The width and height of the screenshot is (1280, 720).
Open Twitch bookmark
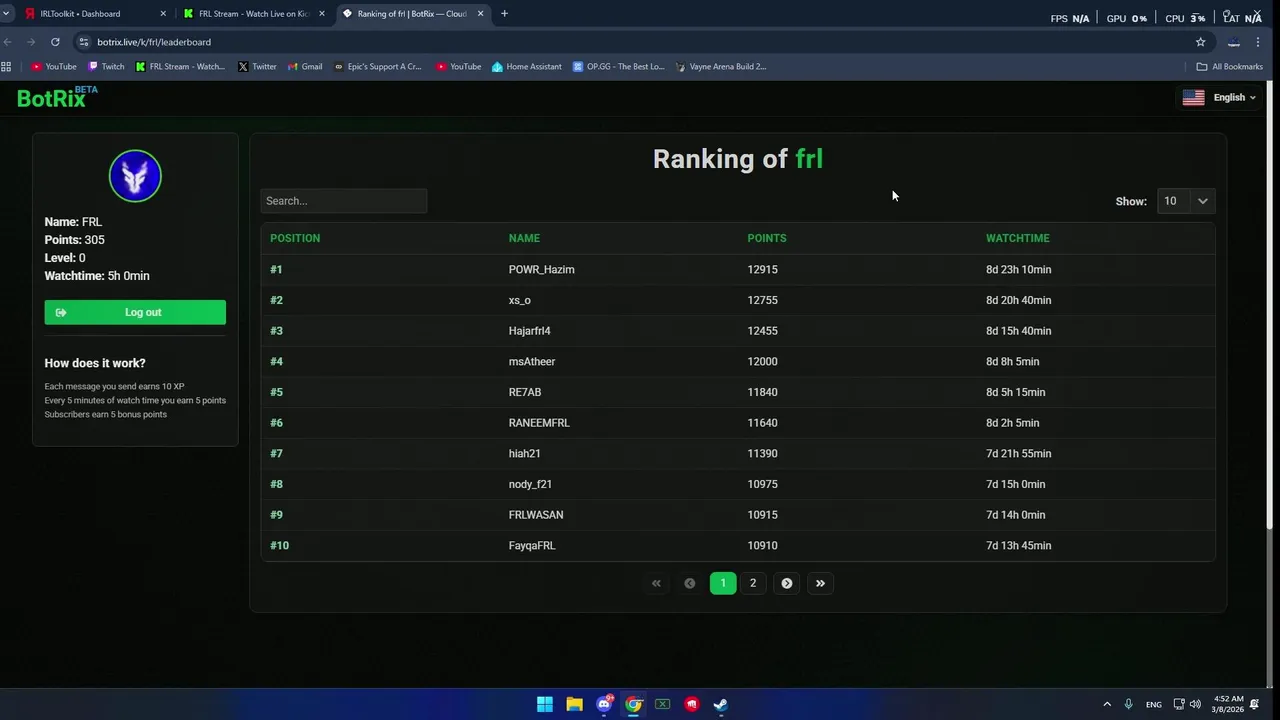(106, 67)
